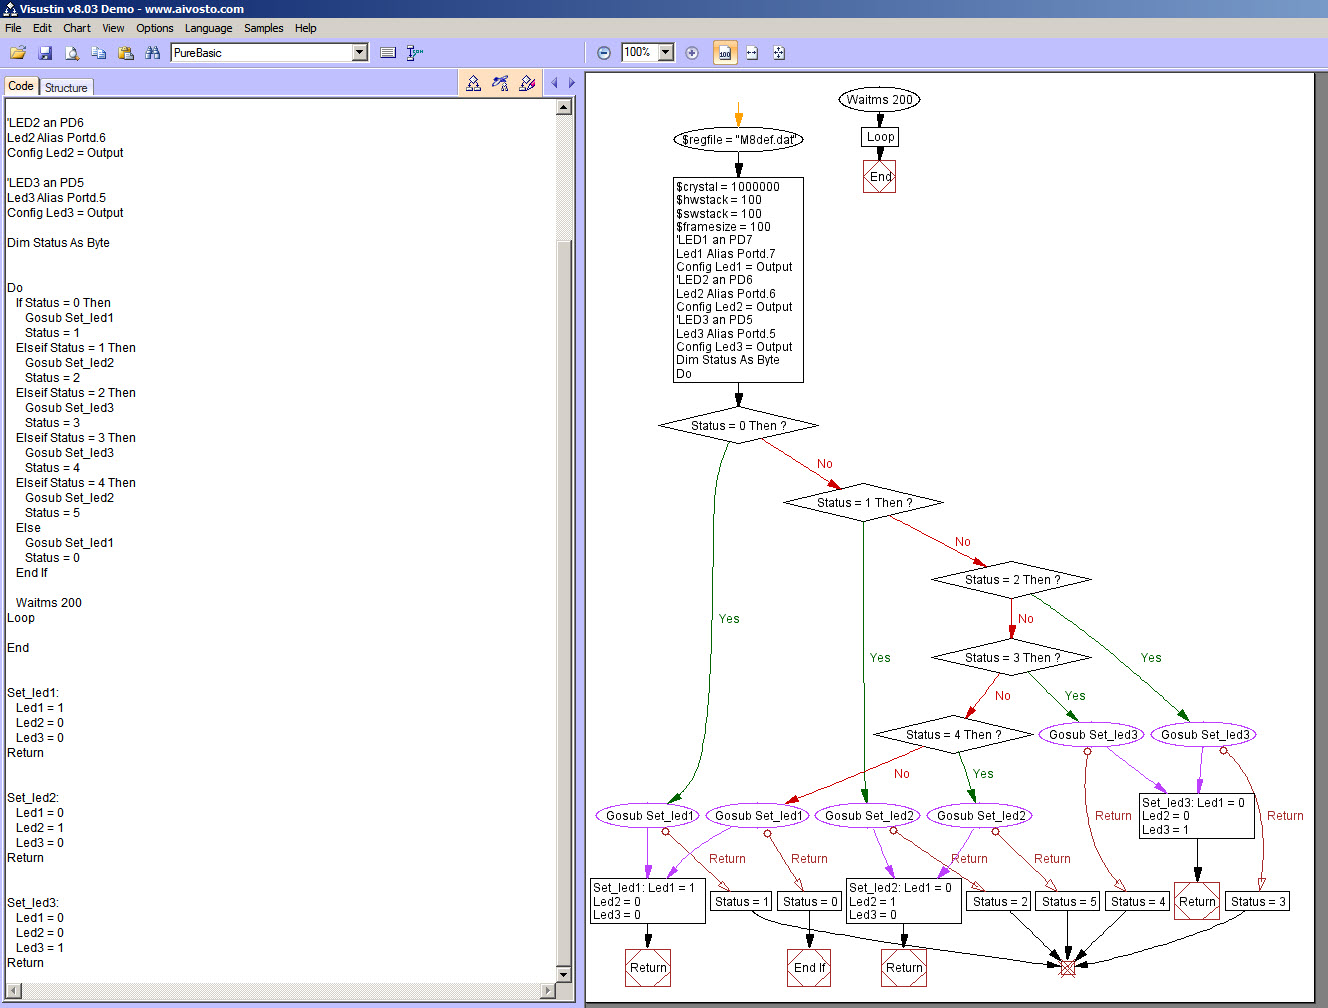This screenshot has width=1328, height=1008.
Task: Open print preview with magnifier icon
Action: tap(72, 53)
